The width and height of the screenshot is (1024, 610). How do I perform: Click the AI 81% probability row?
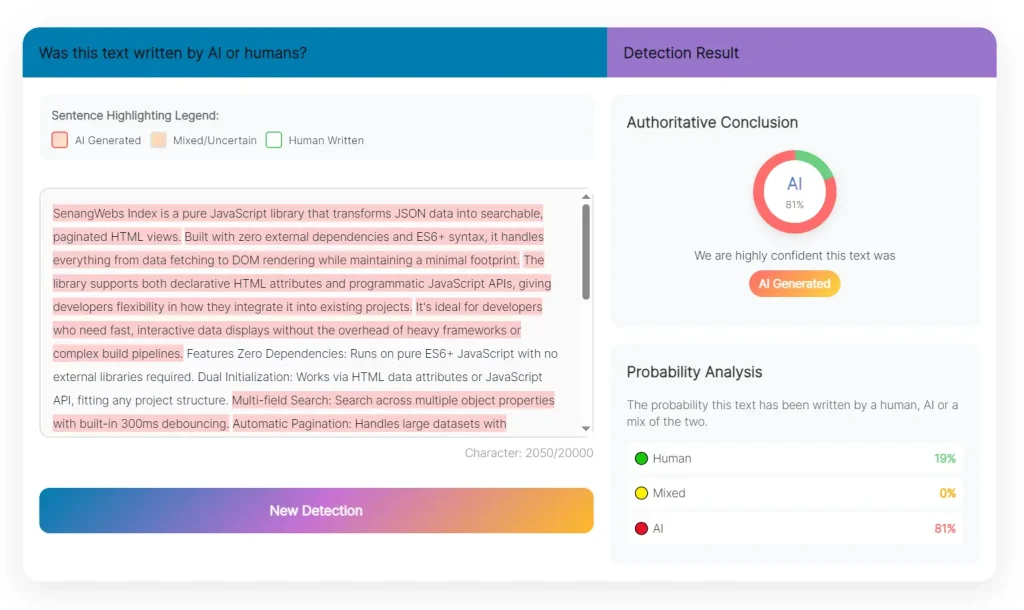coord(795,528)
